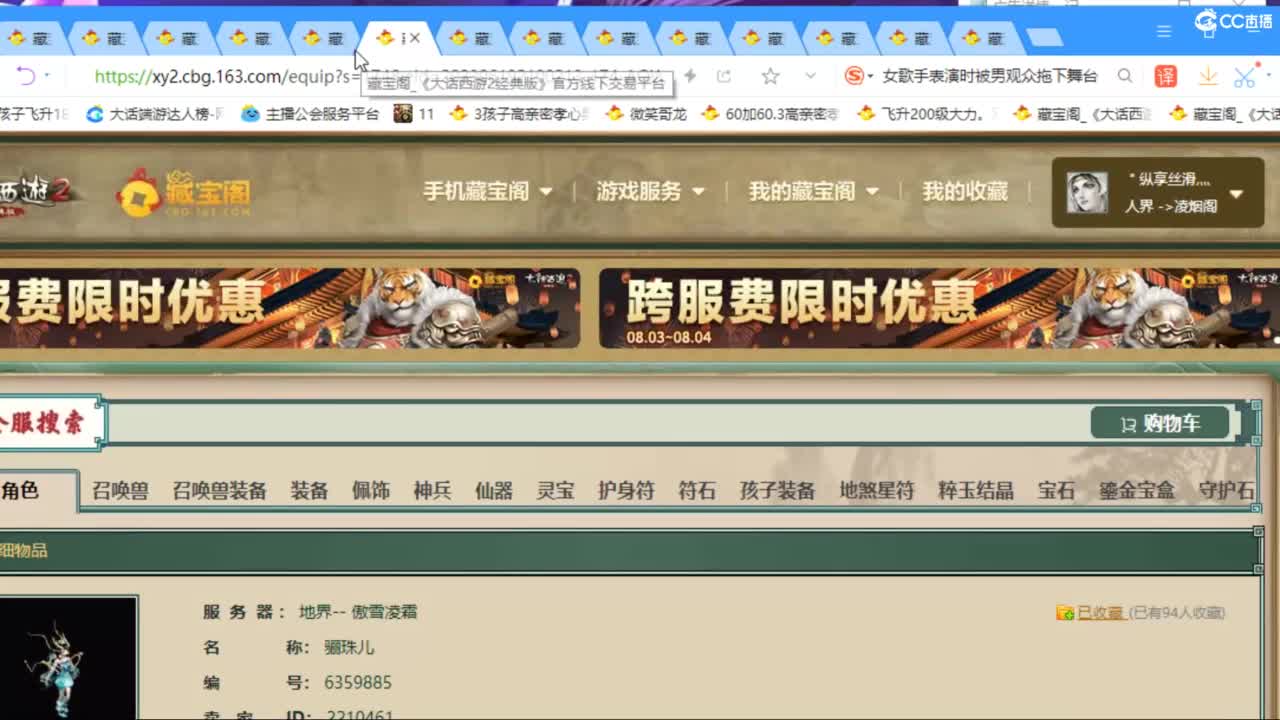Select the 护身符 category tab
1280x720 pixels.
click(626, 490)
